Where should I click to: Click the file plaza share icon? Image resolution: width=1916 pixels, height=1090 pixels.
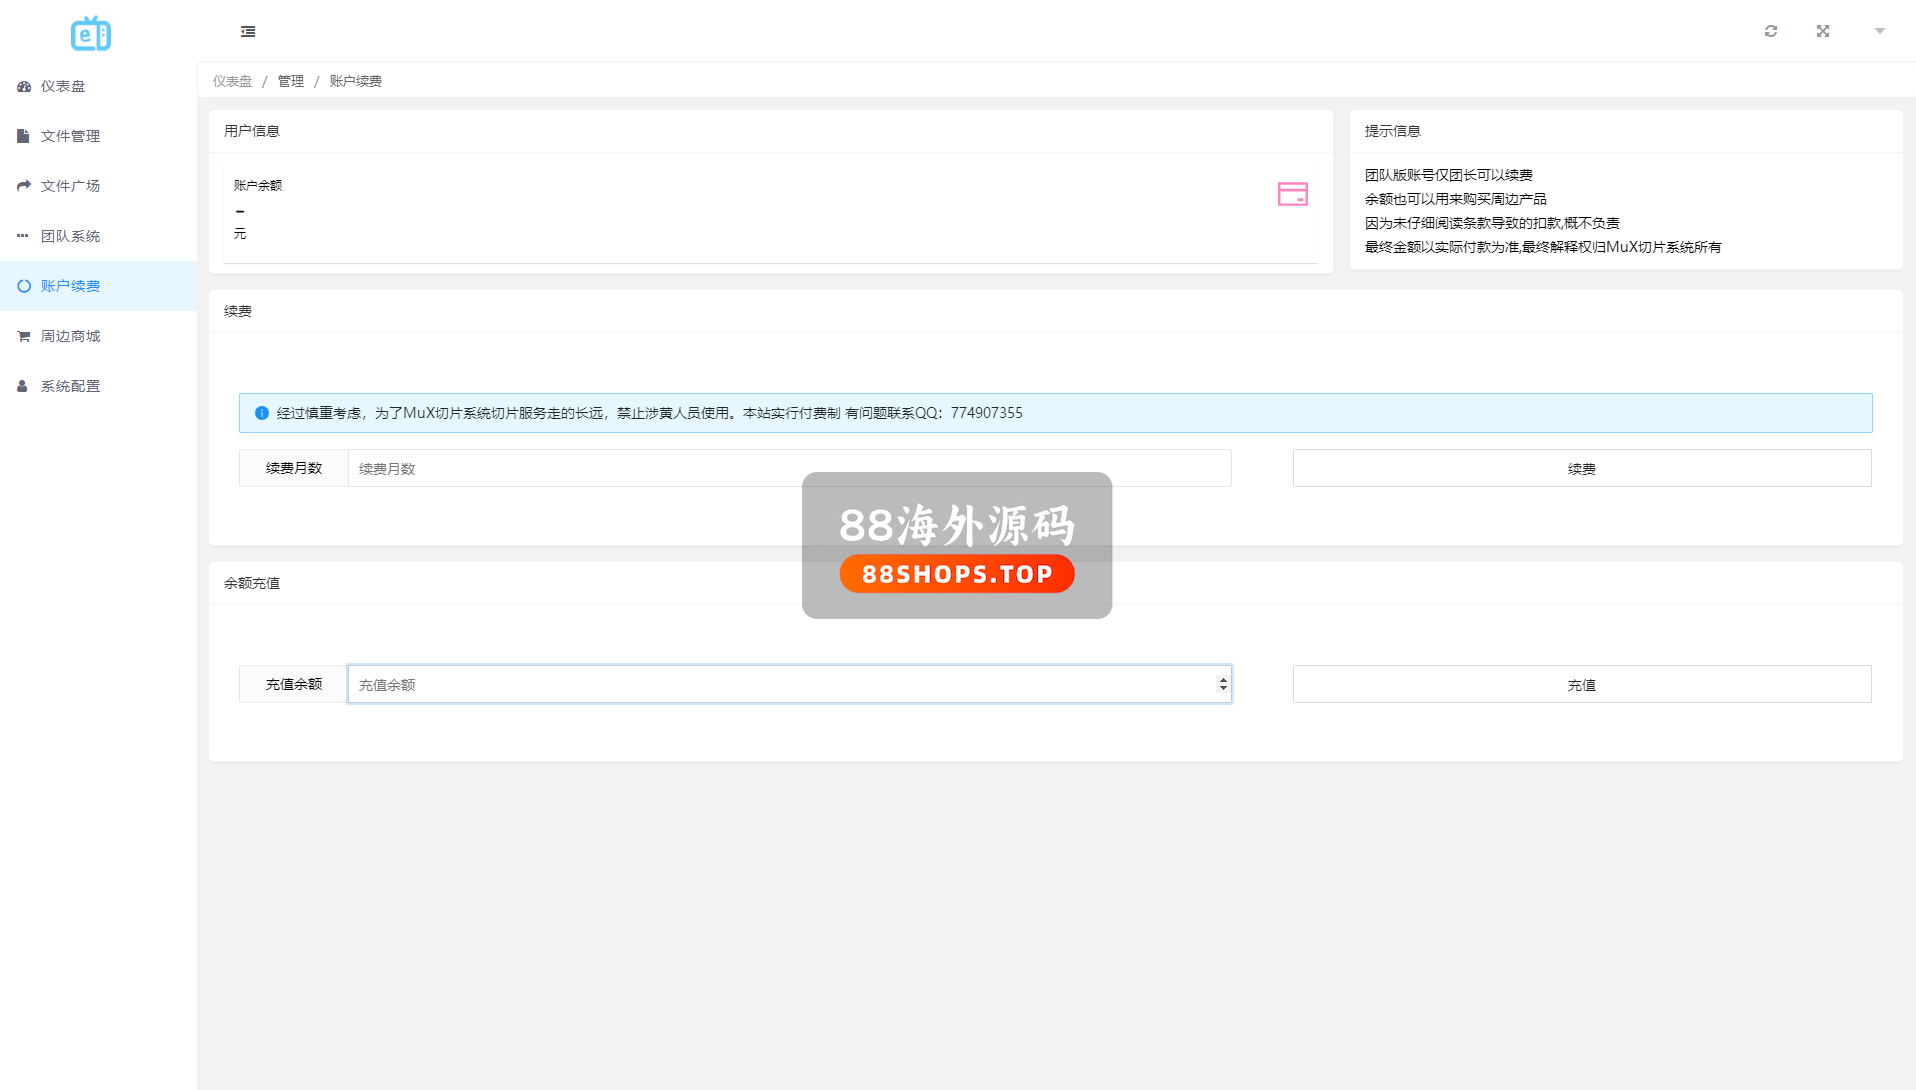click(x=24, y=186)
